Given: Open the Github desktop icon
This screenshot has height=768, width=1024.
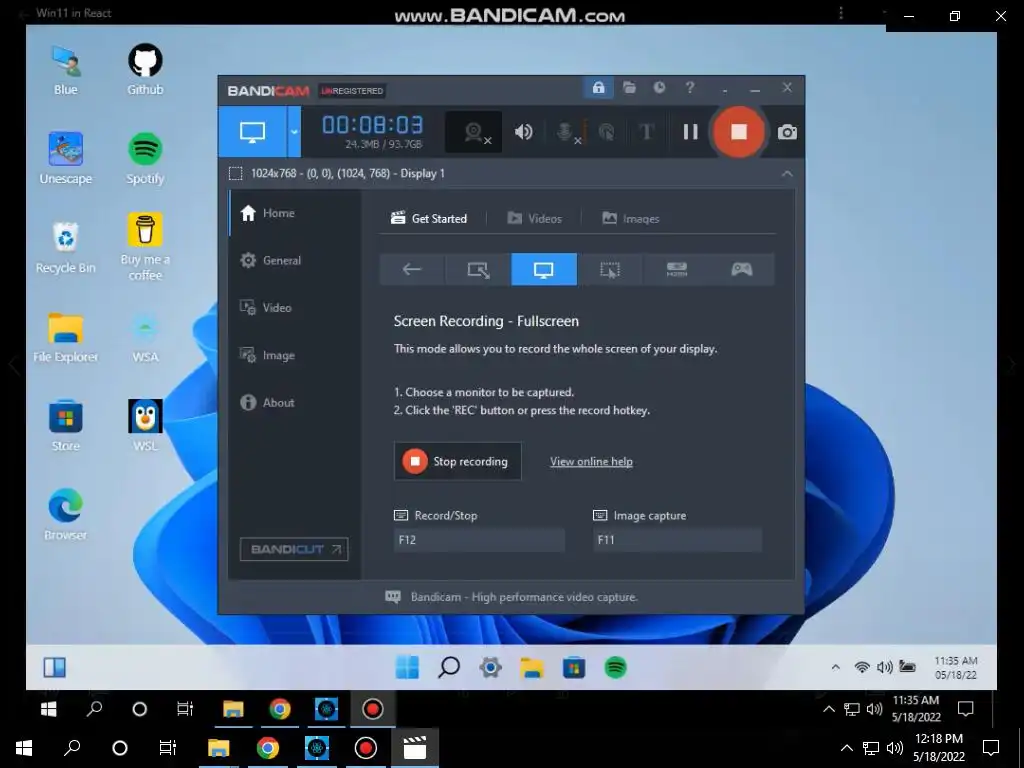Looking at the screenshot, I should [145, 70].
